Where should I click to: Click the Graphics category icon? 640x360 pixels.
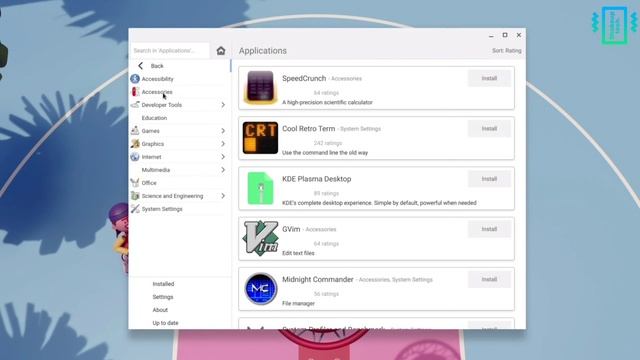point(135,144)
